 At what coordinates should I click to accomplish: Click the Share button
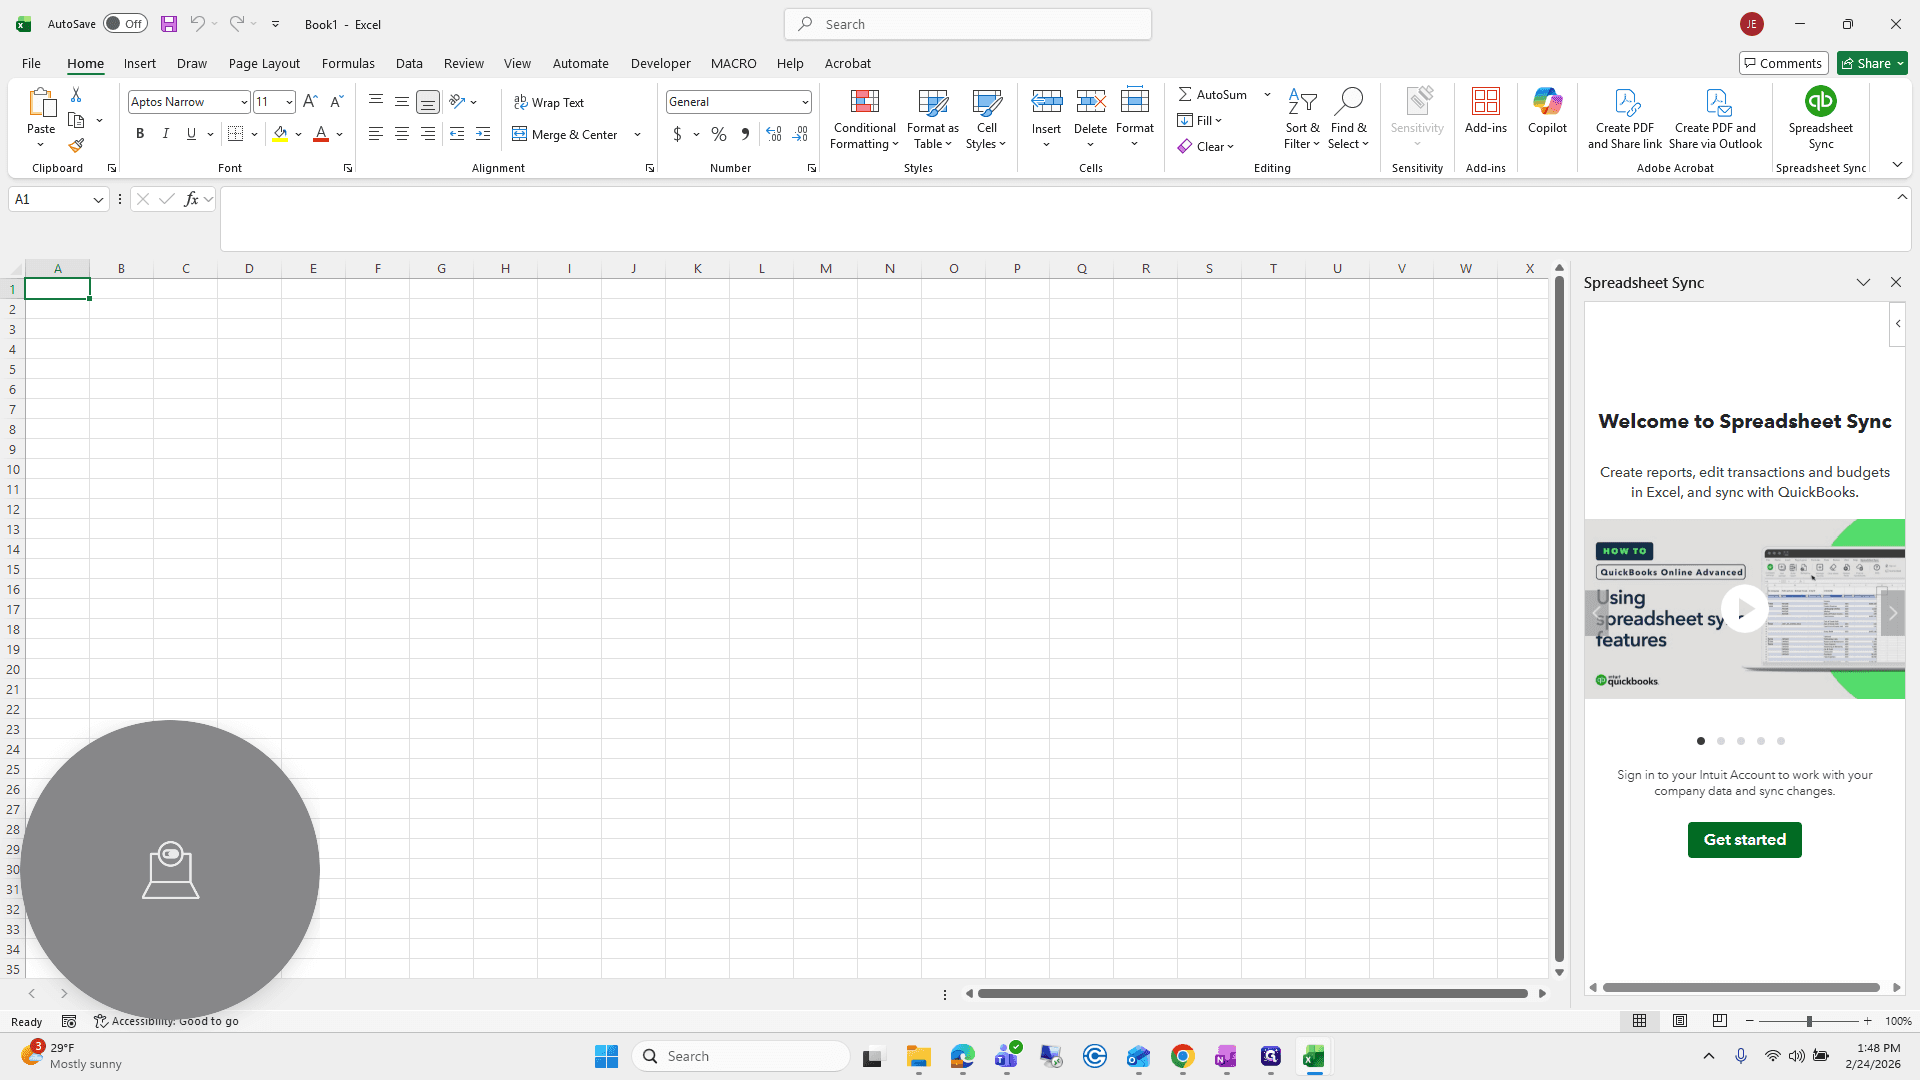pyautogui.click(x=1872, y=63)
